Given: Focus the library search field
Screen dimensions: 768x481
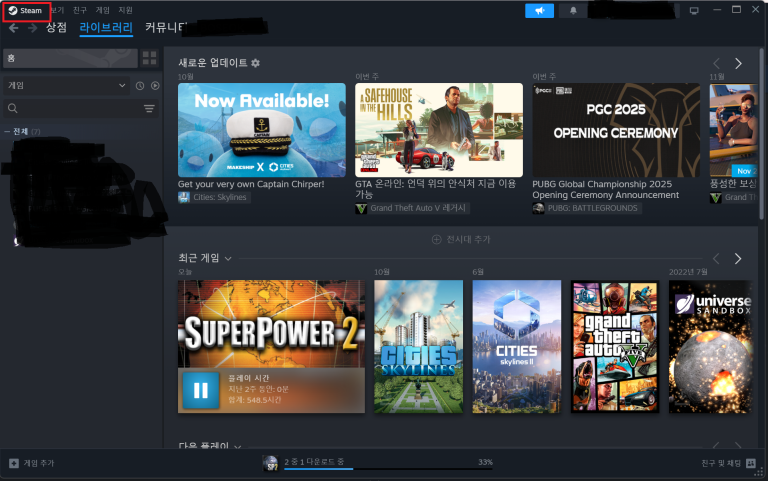Looking at the screenshot, I should click(x=72, y=108).
